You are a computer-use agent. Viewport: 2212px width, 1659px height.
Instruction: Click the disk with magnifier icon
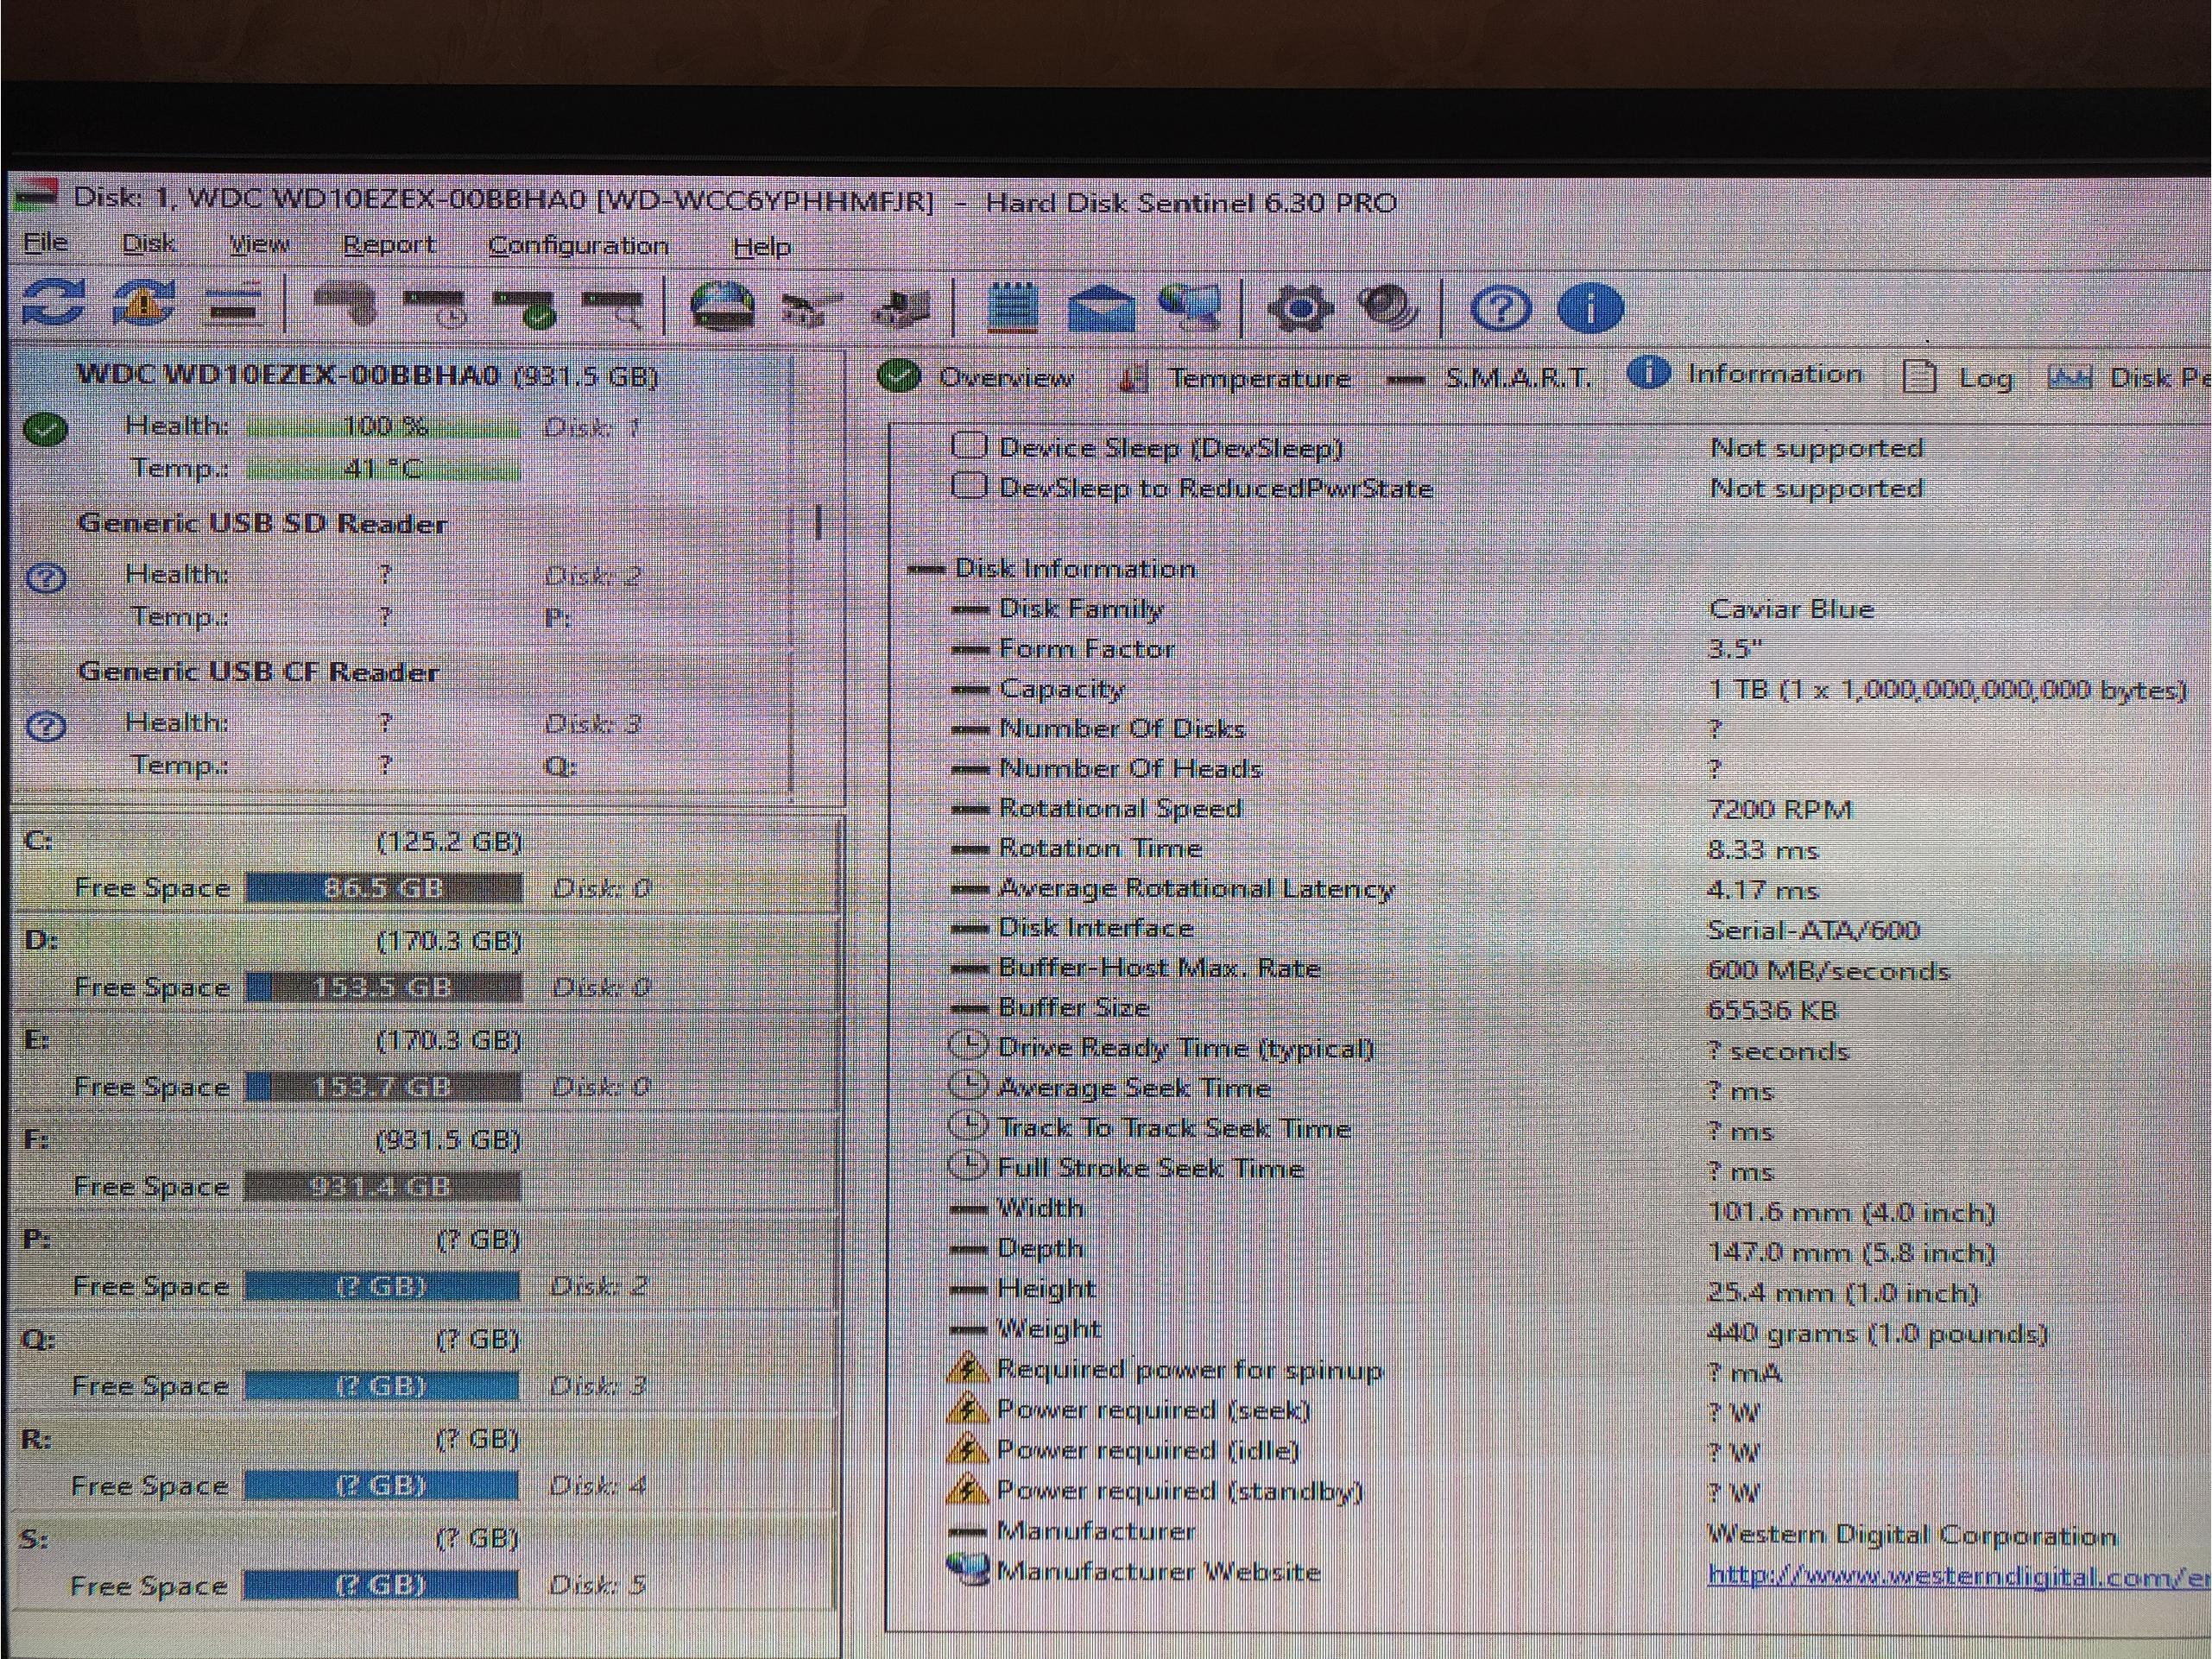point(613,306)
